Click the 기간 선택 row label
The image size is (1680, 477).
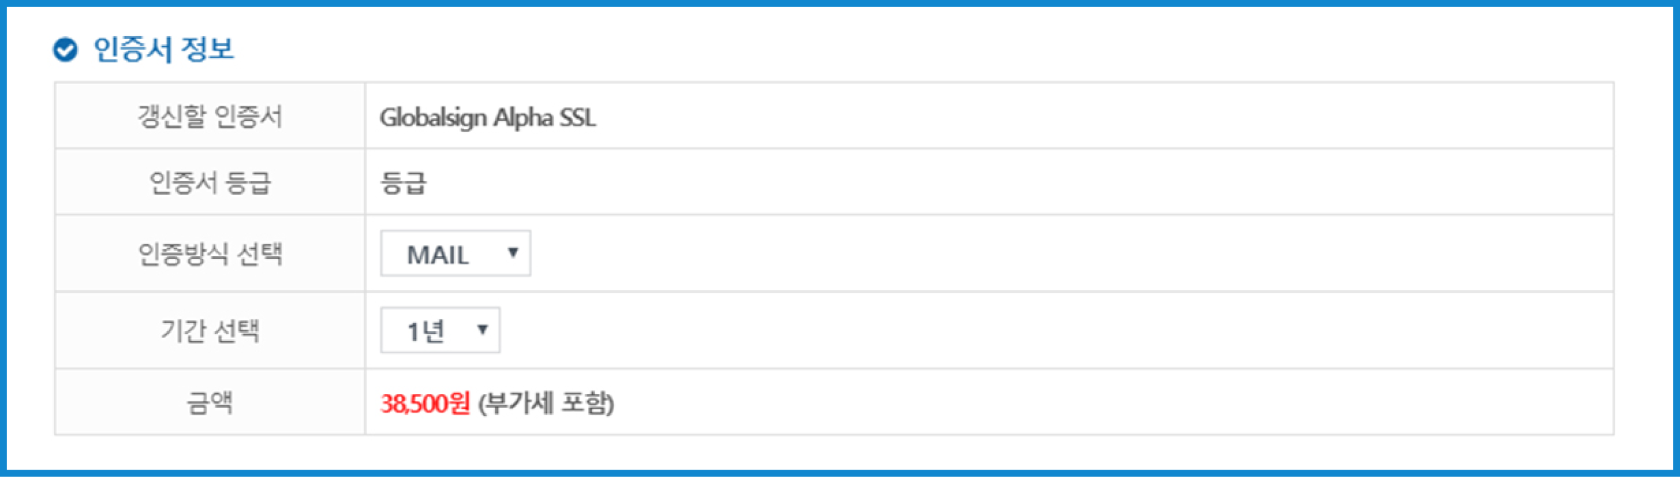210,331
